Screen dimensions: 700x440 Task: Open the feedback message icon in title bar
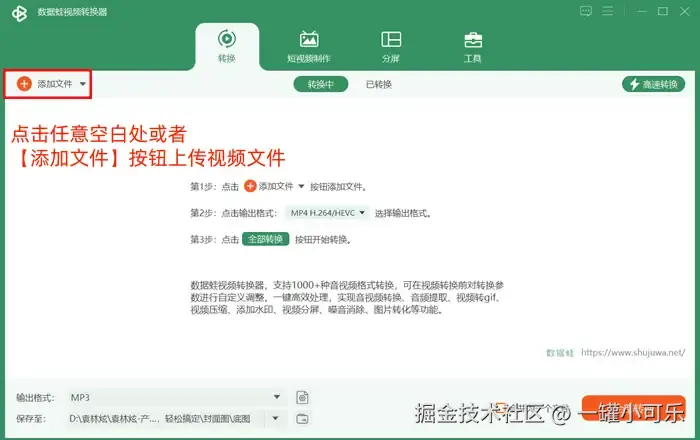(x=586, y=11)
